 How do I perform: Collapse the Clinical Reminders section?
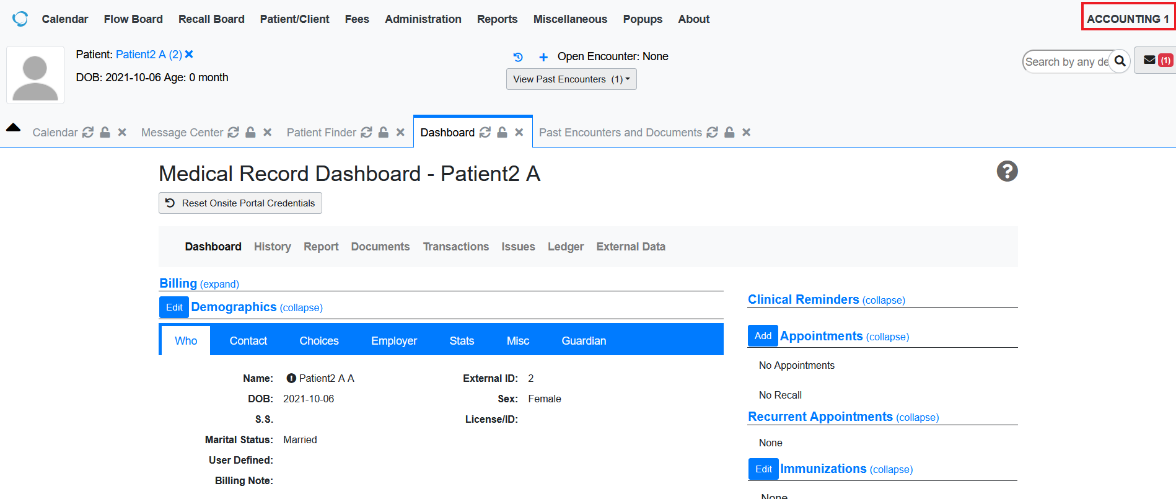pyautogui.click(x=884, y=300)
